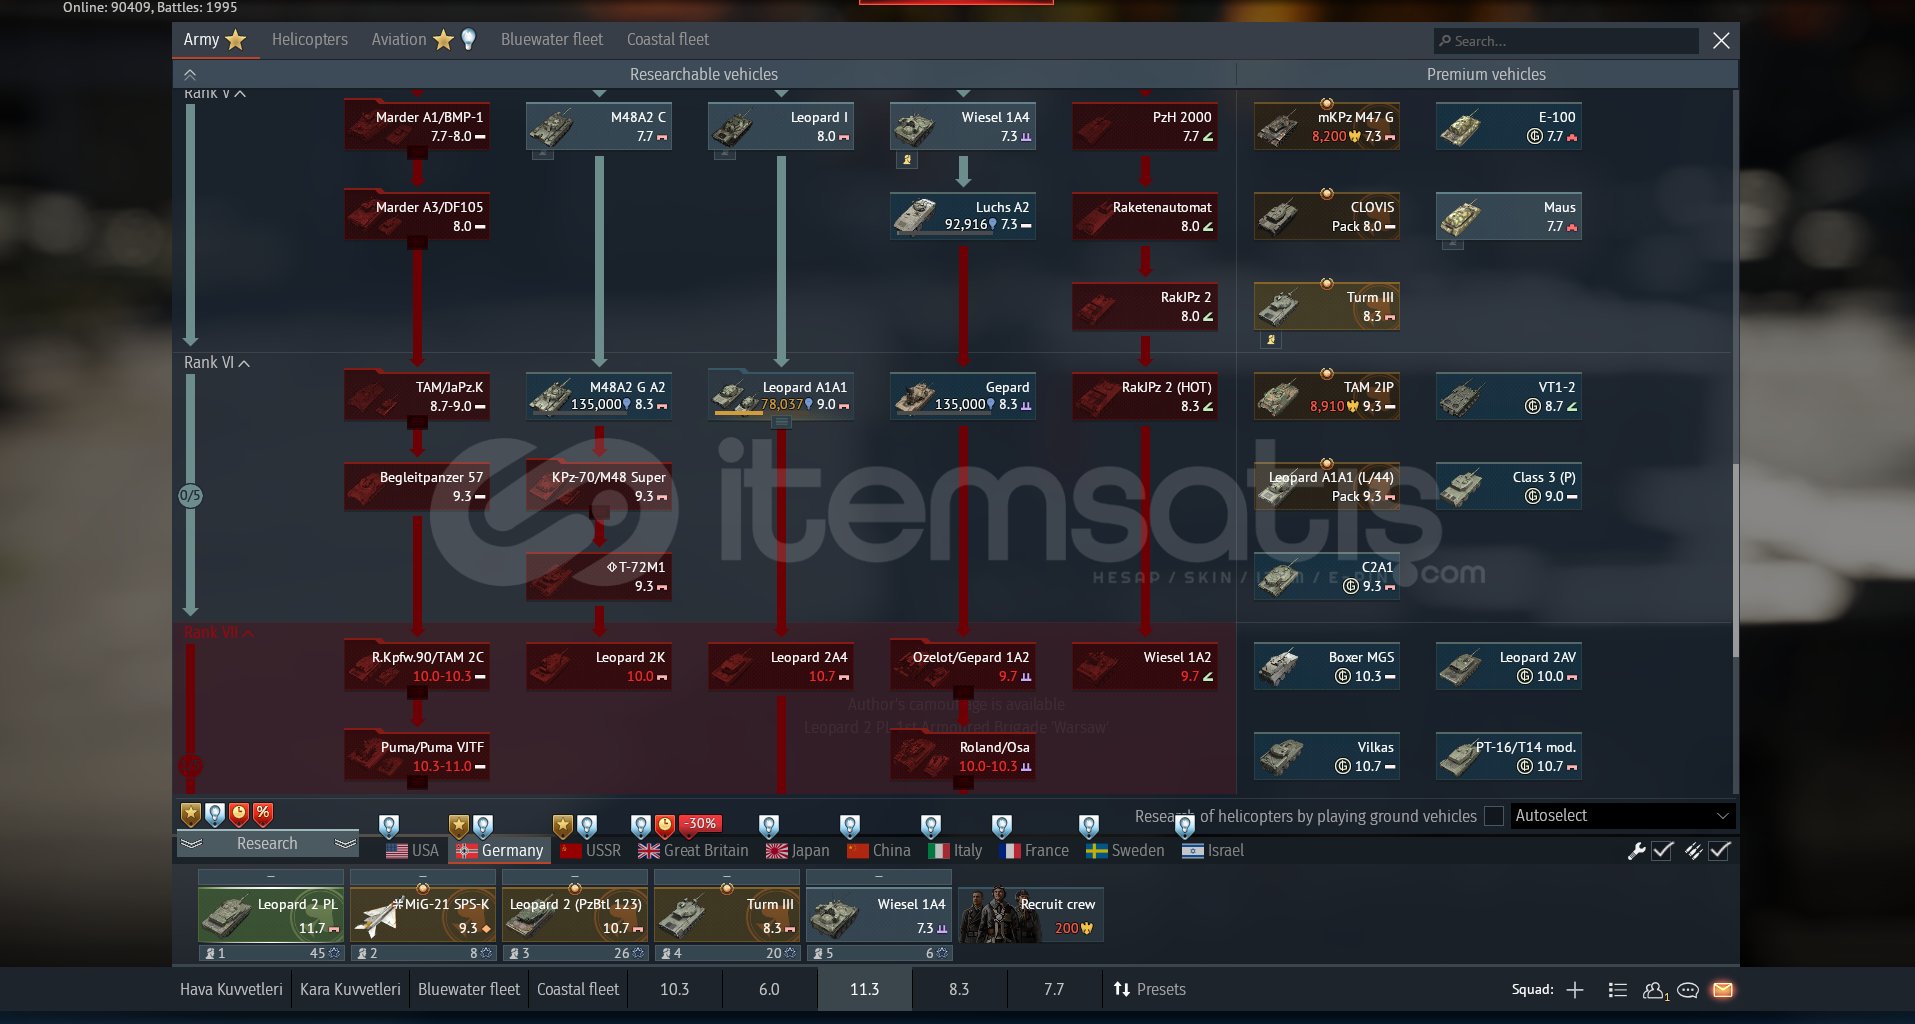Viewport: 1915px width, 1024px height.
Task: Select the Great Britain nation tab
Action: [x=693, y=851]
